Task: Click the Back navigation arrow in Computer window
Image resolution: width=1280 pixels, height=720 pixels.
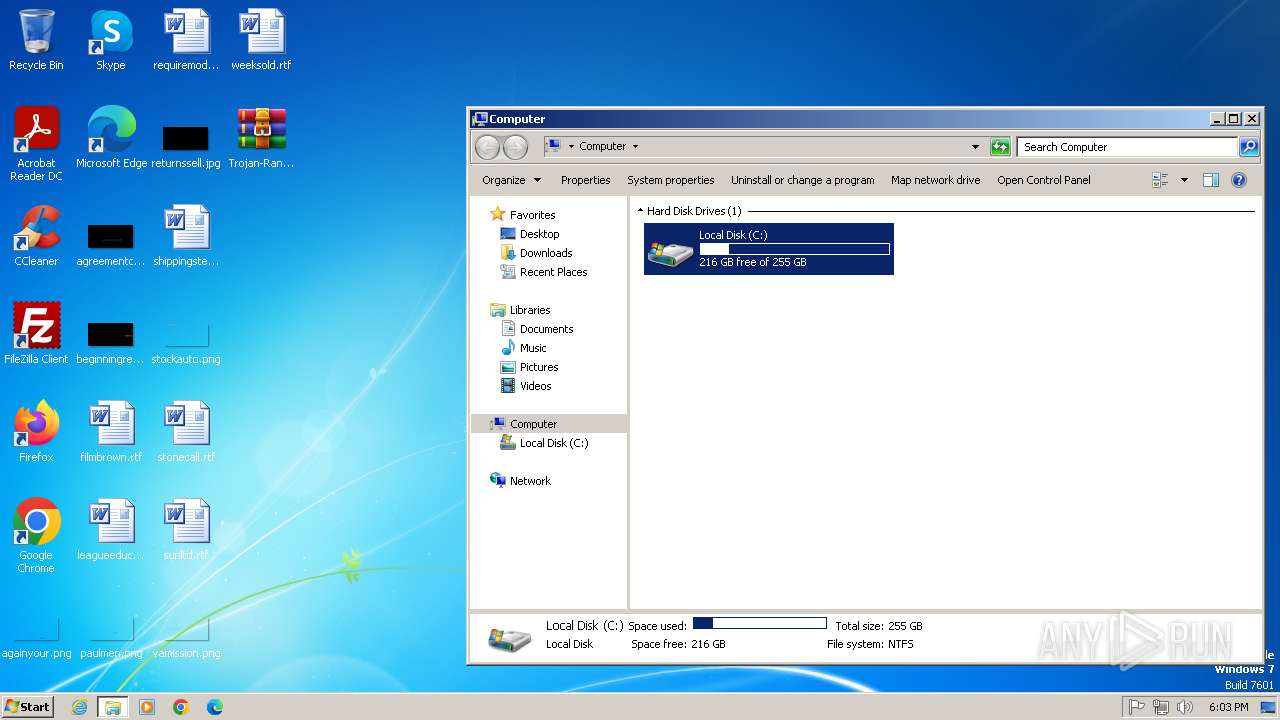Action: coord(487,147)
